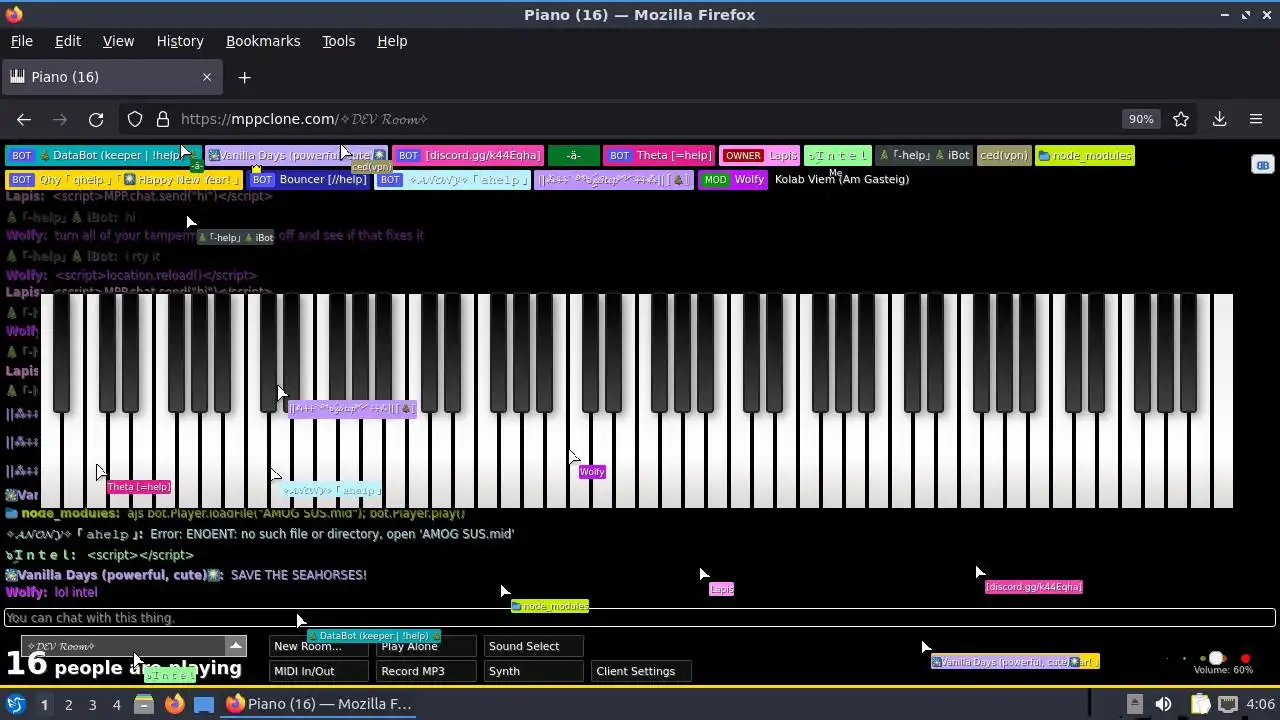Switch to workspace 2

(x=68, y=704)
